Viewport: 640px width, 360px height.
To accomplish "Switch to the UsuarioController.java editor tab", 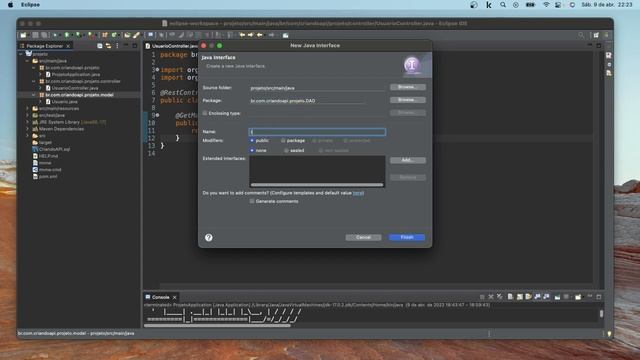I will click(x=171, y=46).
